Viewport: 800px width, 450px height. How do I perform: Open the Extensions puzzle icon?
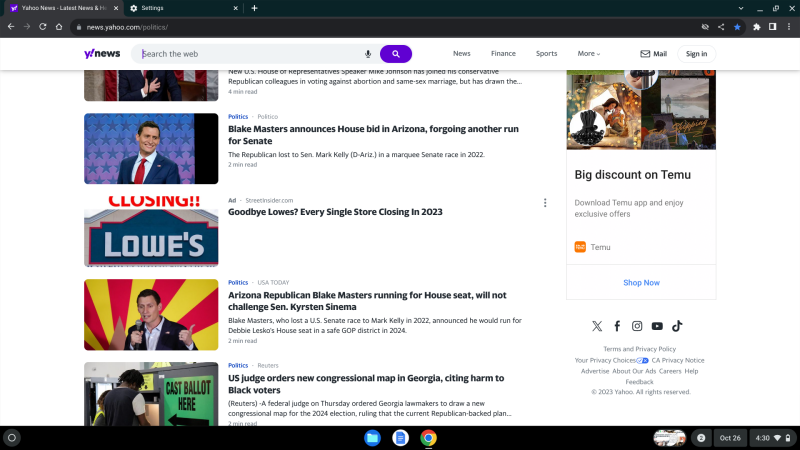(x=757, y=27)
